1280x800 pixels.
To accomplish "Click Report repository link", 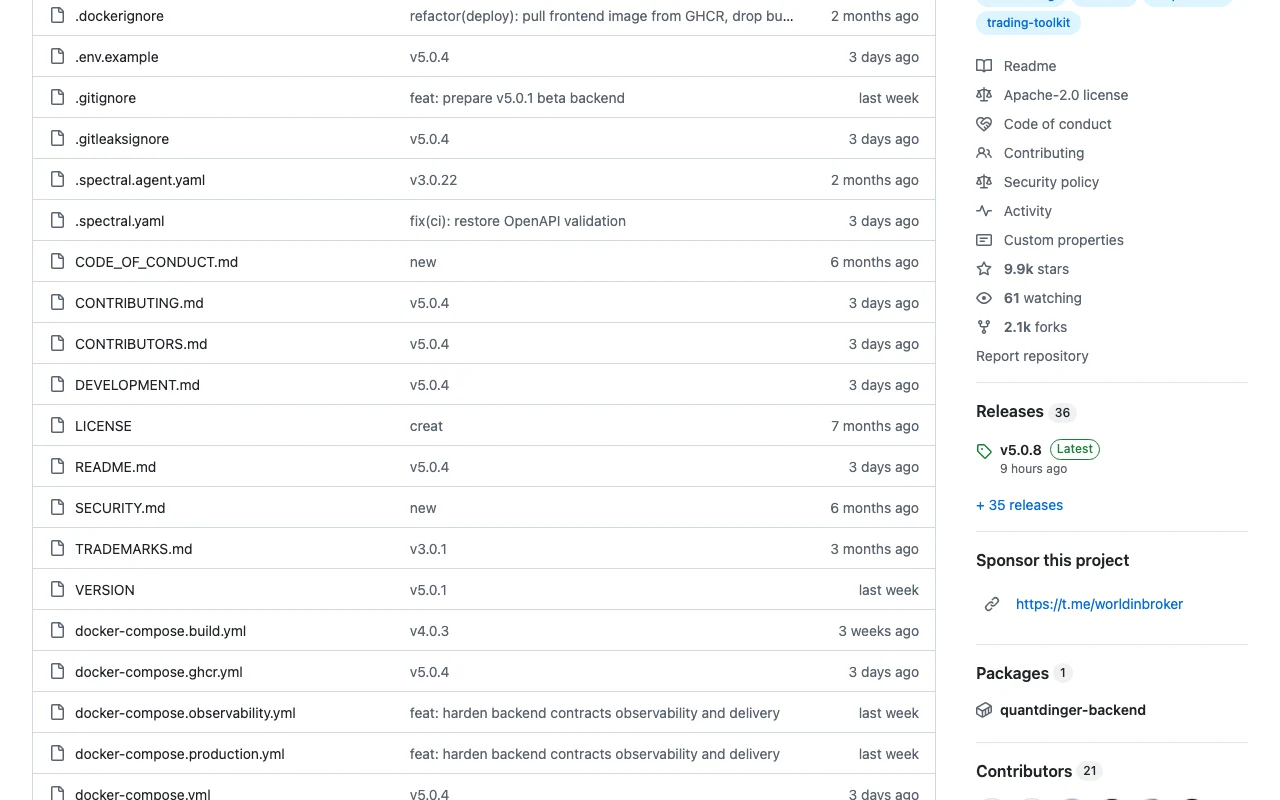I will click(1032, 356).
